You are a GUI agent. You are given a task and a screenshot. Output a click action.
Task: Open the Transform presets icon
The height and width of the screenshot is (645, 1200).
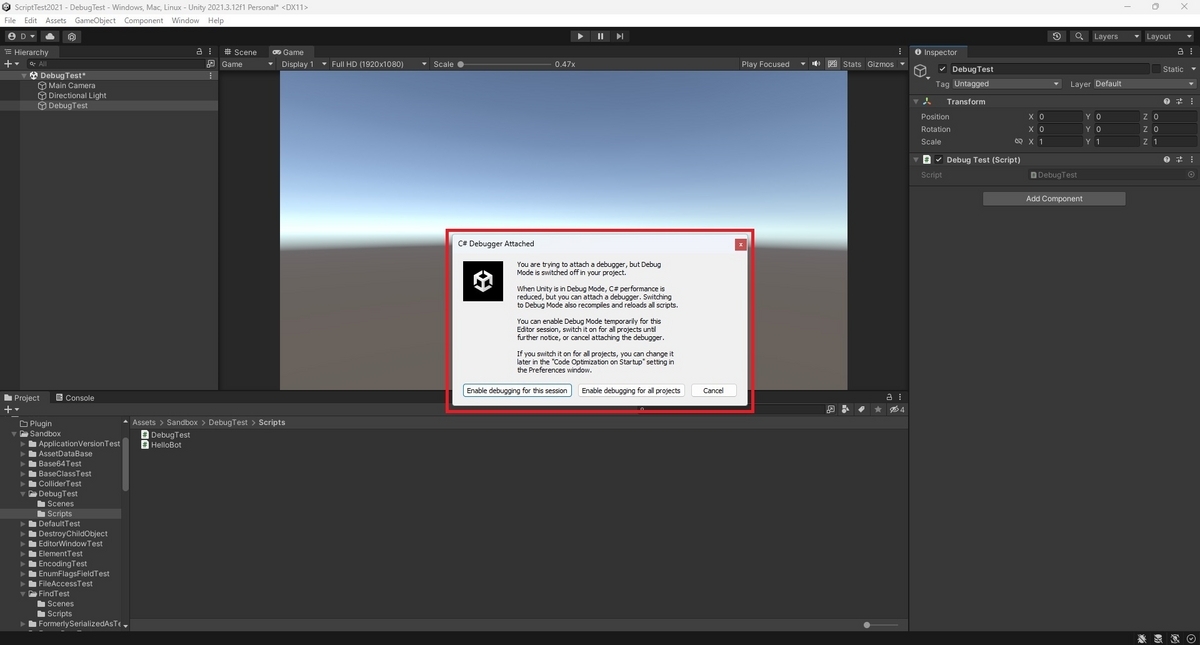[1179, 101]
